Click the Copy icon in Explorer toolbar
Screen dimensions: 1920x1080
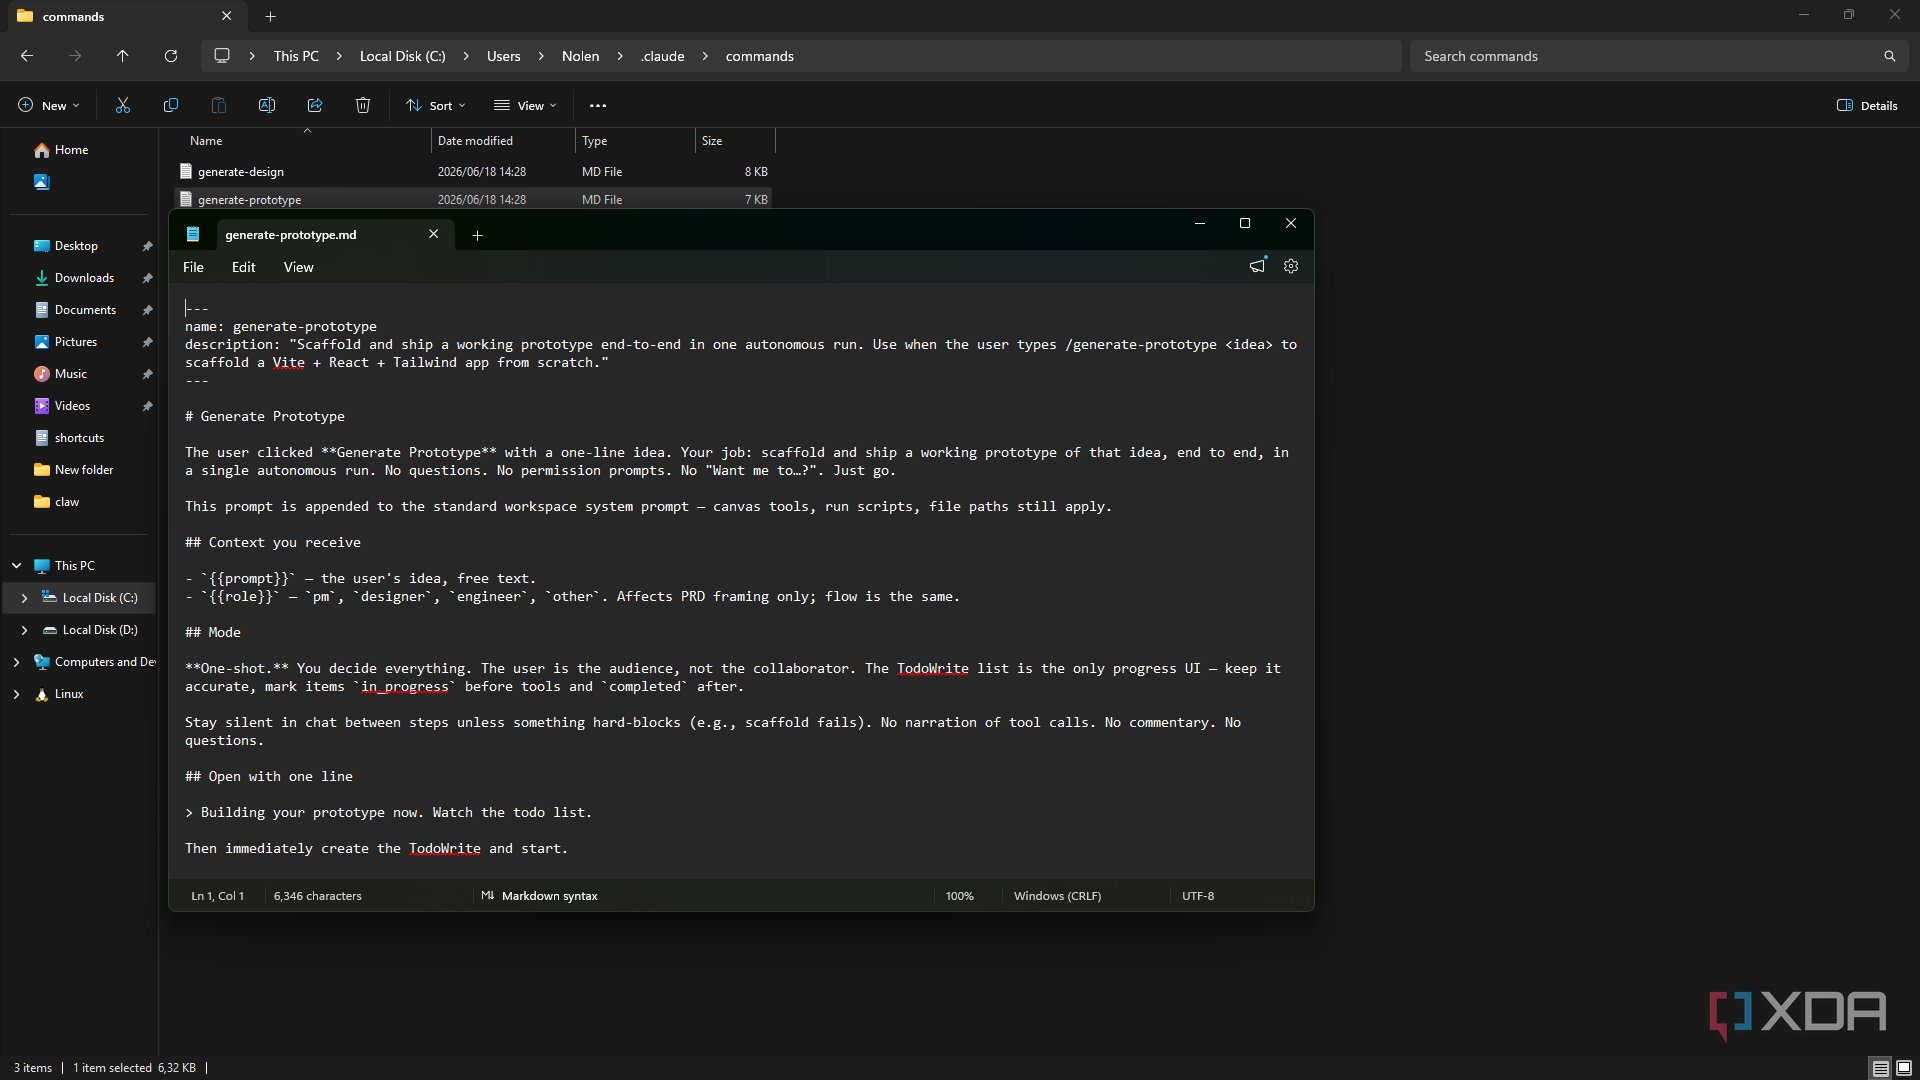tap(171, 105)
